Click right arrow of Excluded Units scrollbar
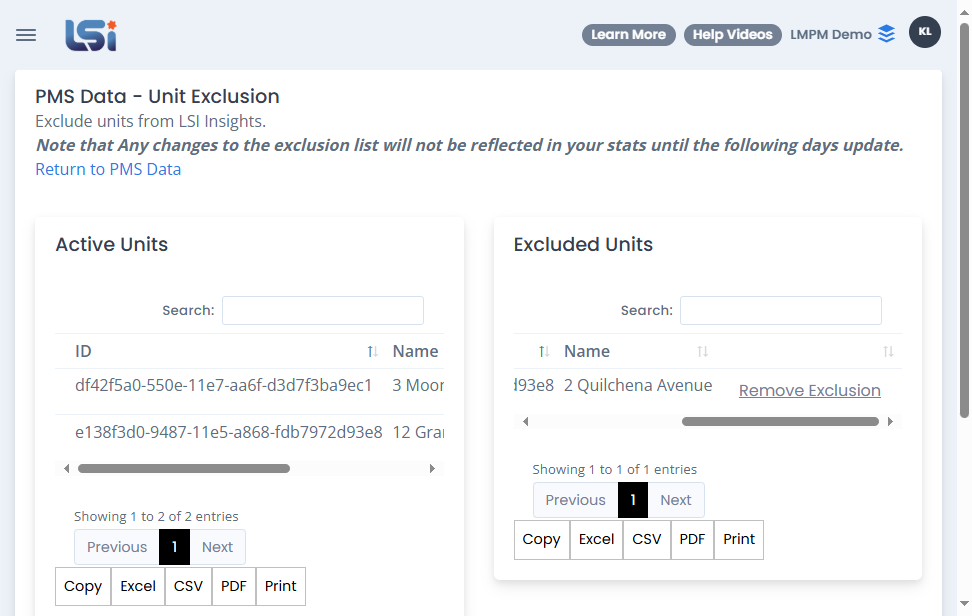The width and height of the screenshot is (972, 616). [890, 421]
